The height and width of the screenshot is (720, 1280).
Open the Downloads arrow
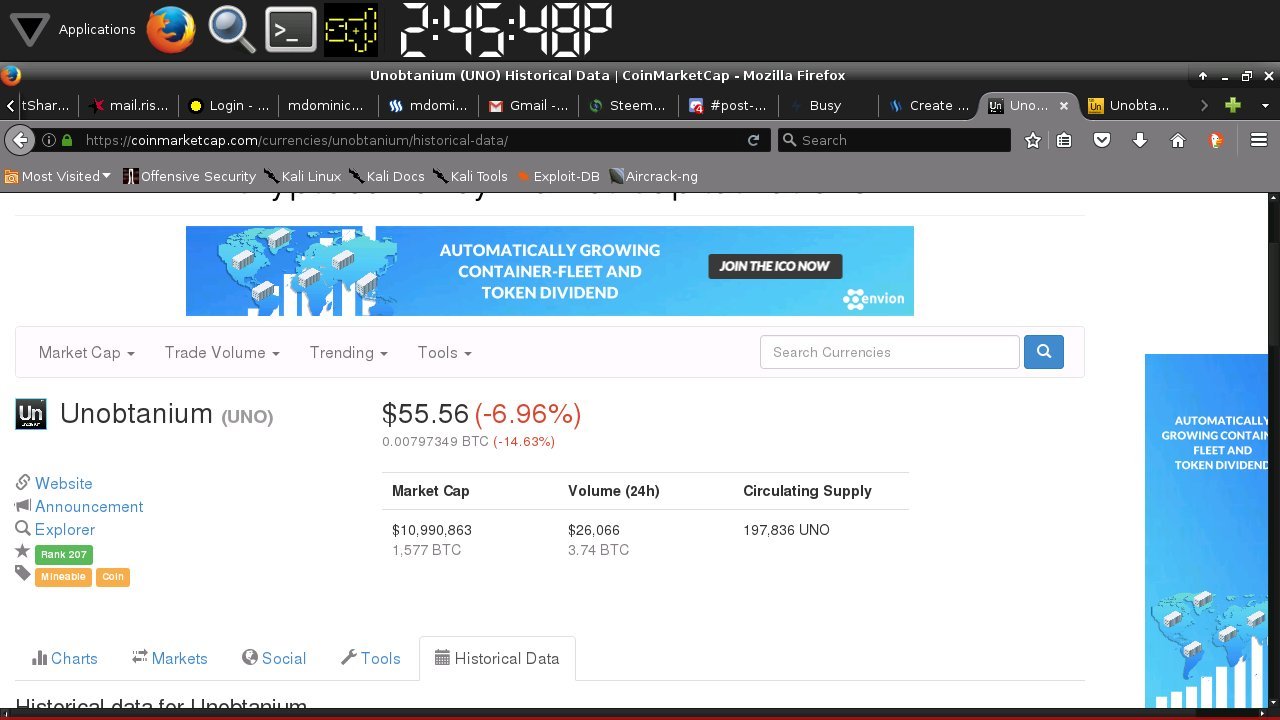click(x=1139, y=140)
